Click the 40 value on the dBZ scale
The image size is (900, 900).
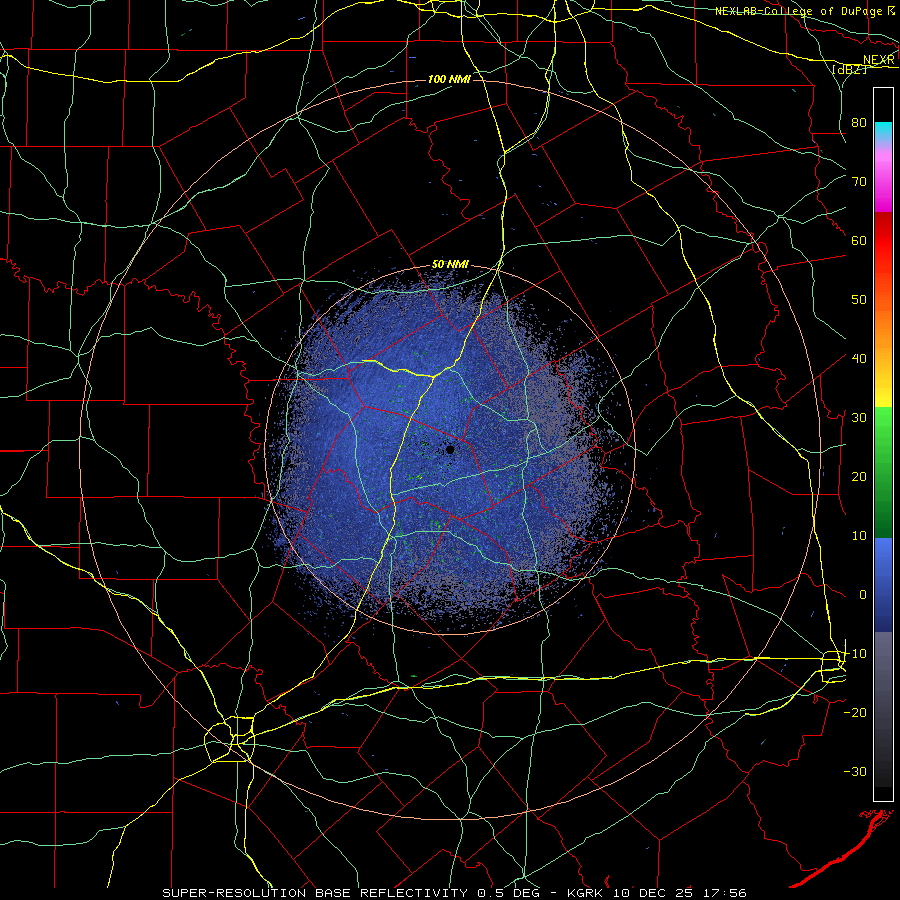859,358
